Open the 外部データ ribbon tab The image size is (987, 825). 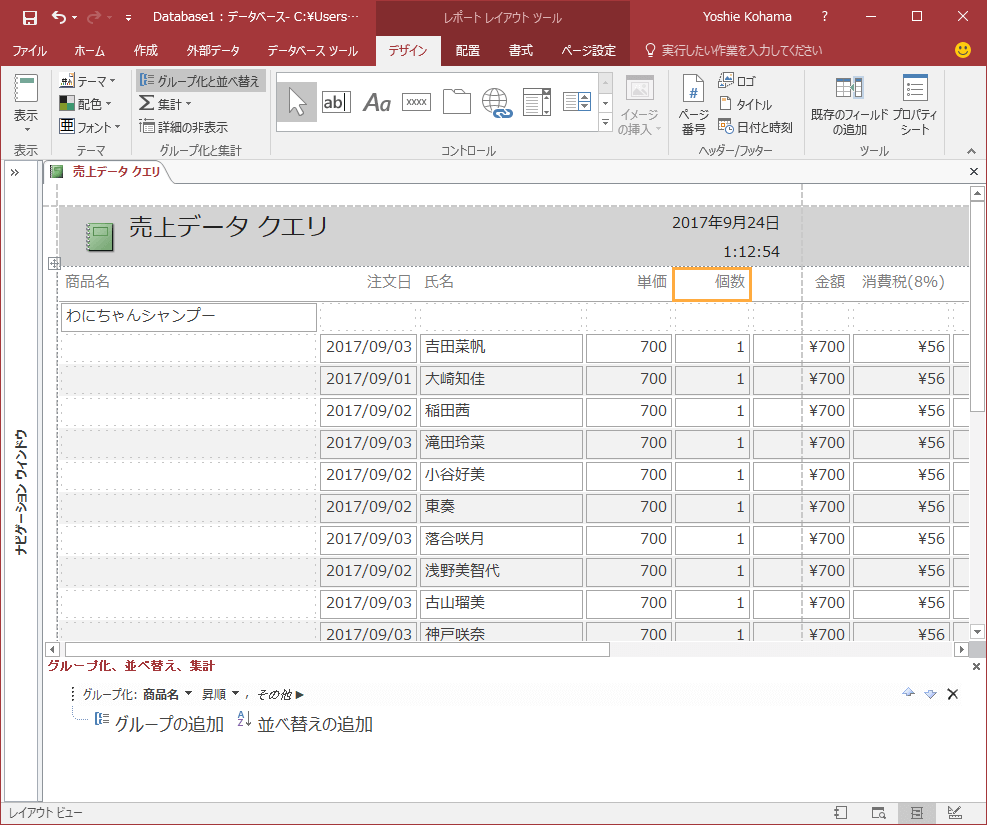coord(213,51)
